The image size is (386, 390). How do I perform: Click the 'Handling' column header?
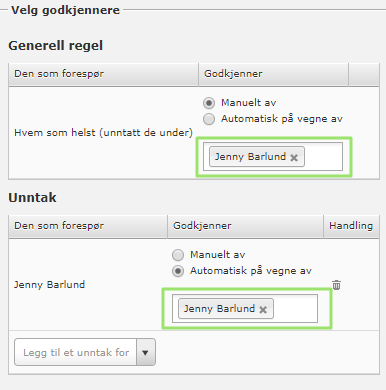tap(351, 226)
